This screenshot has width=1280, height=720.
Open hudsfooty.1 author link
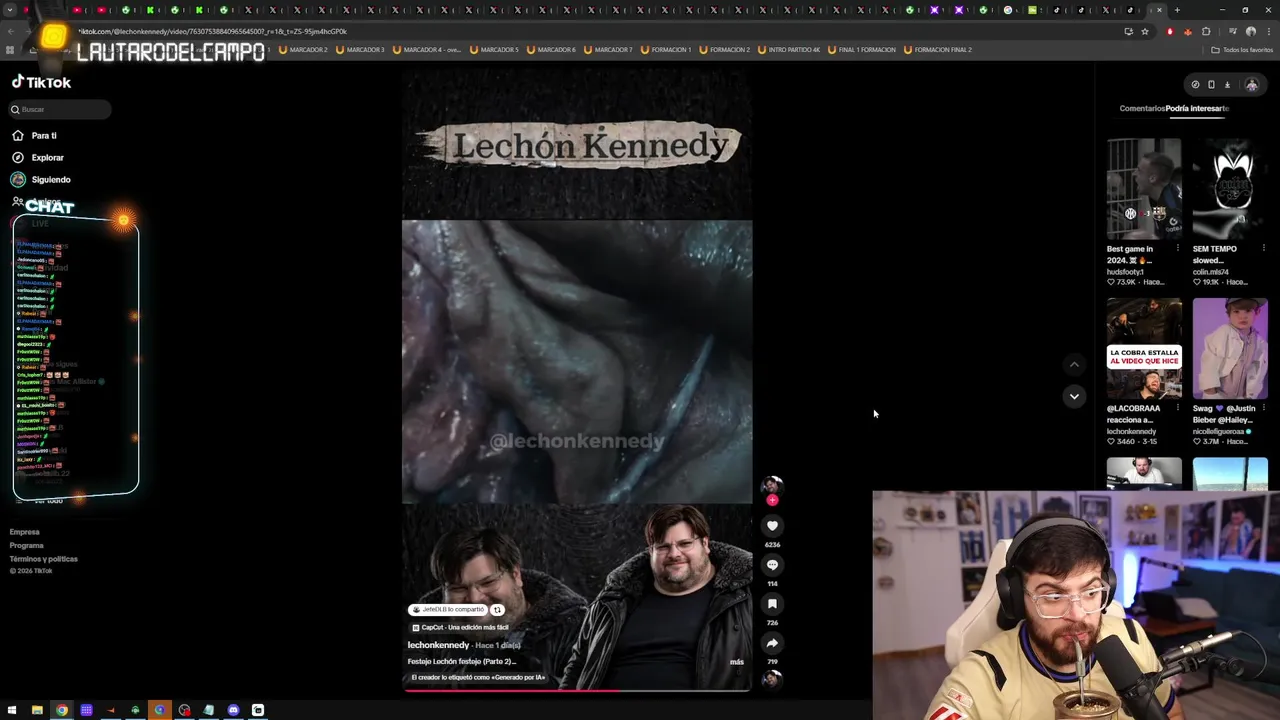1127,272
